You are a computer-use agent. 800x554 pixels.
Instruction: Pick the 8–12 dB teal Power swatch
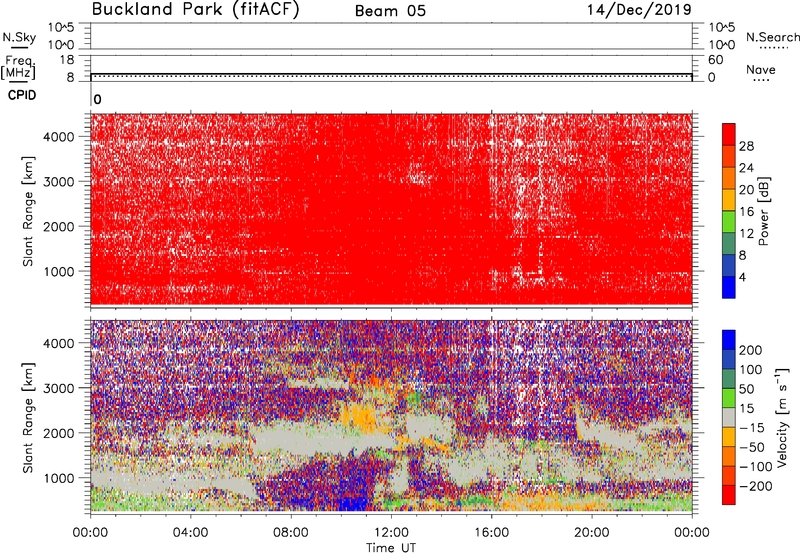[729, 244]
